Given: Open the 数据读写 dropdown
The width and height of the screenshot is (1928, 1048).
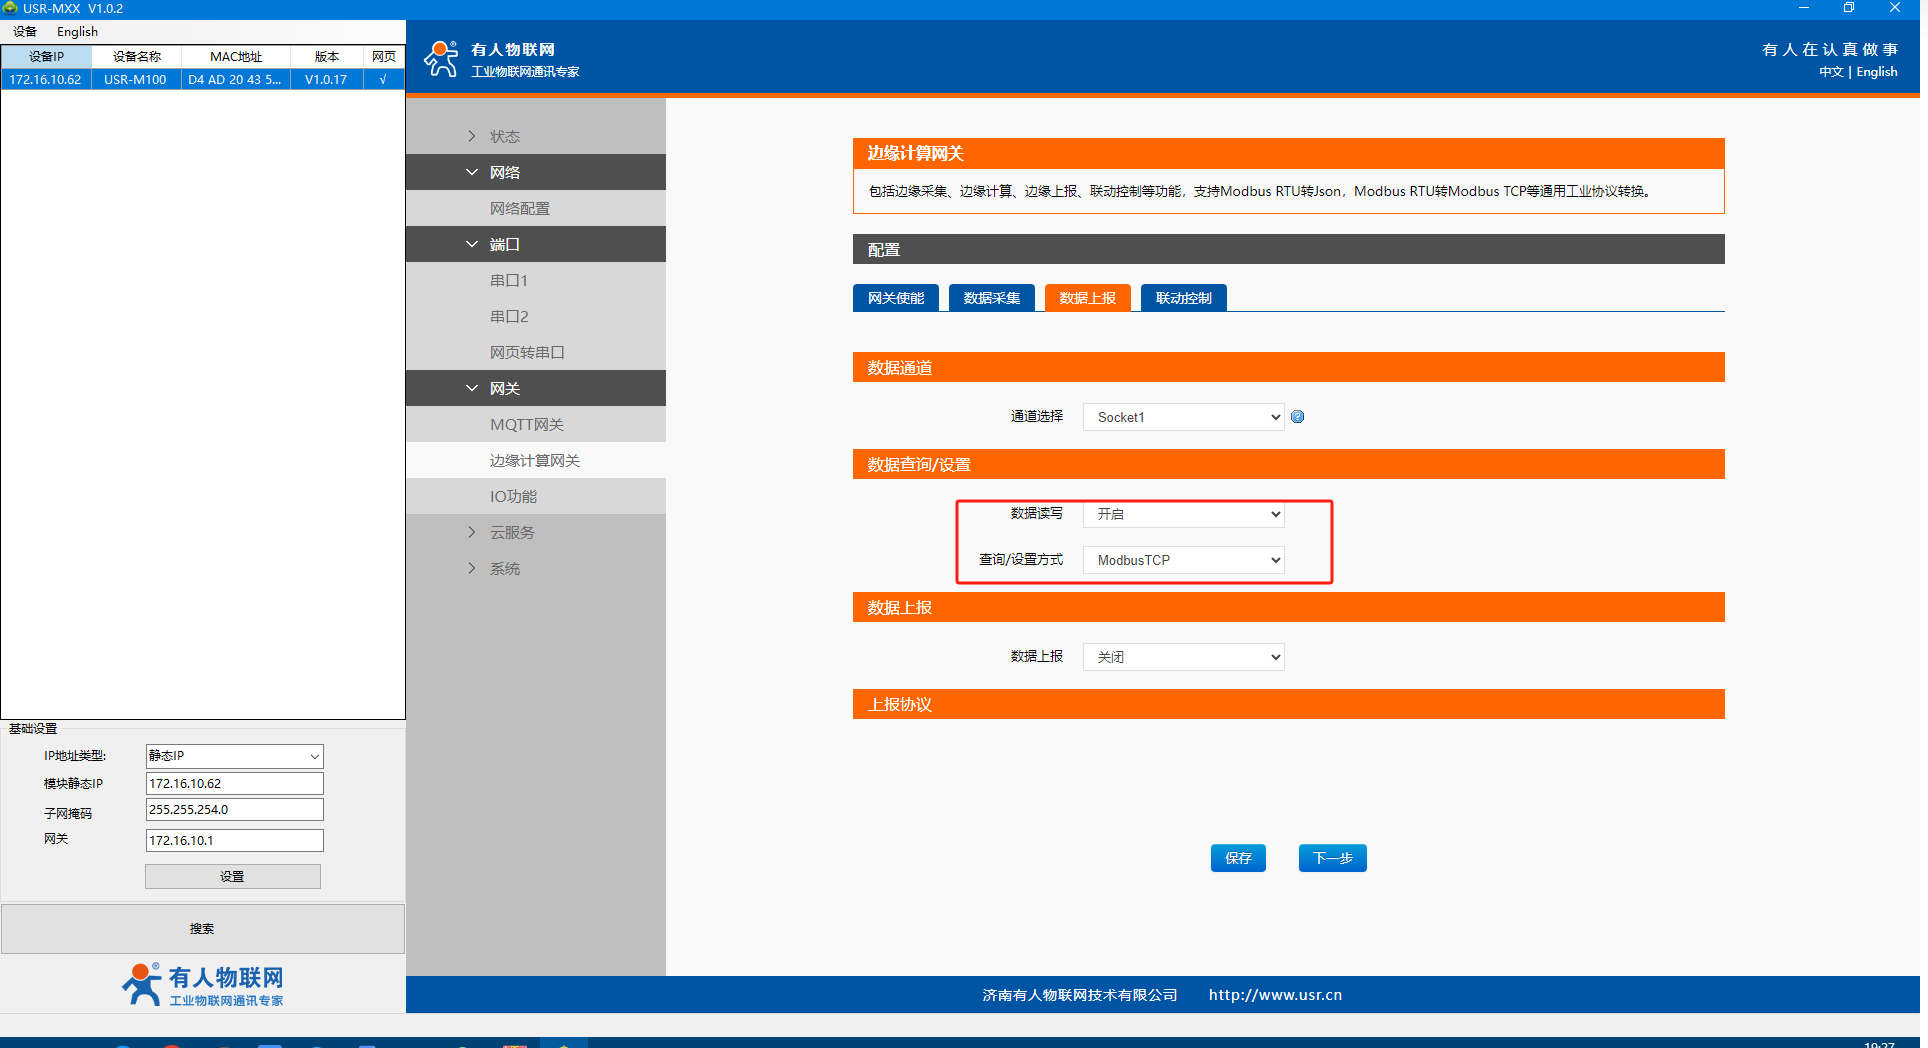Looking at the screenshot, I should pos(1183,514).
